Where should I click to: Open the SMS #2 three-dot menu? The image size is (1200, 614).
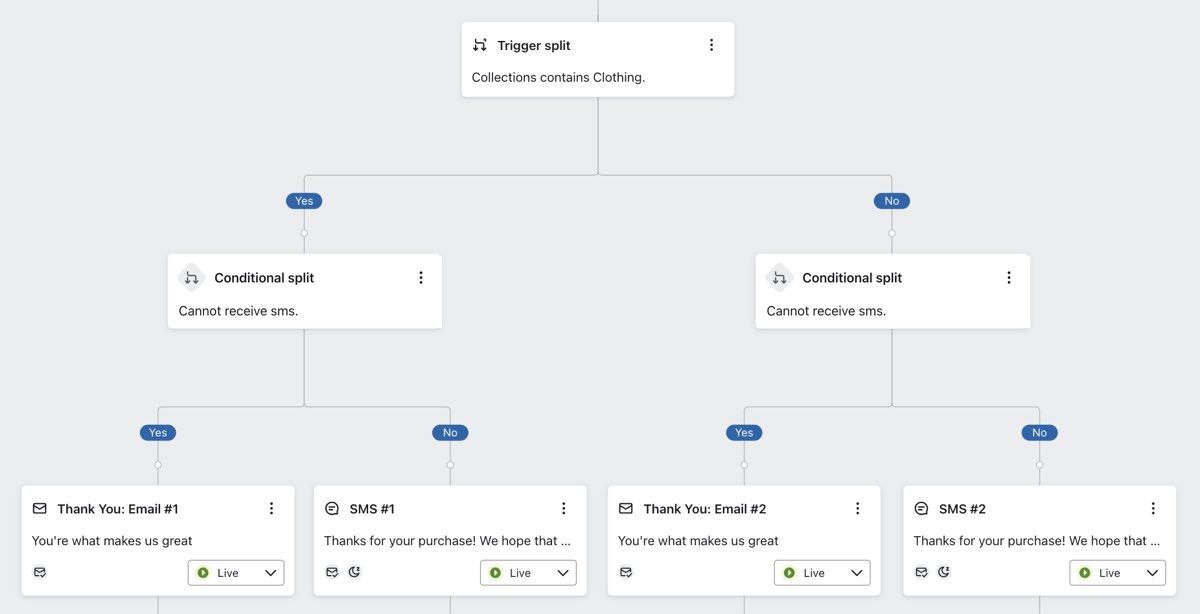(x=1153, y=509)
